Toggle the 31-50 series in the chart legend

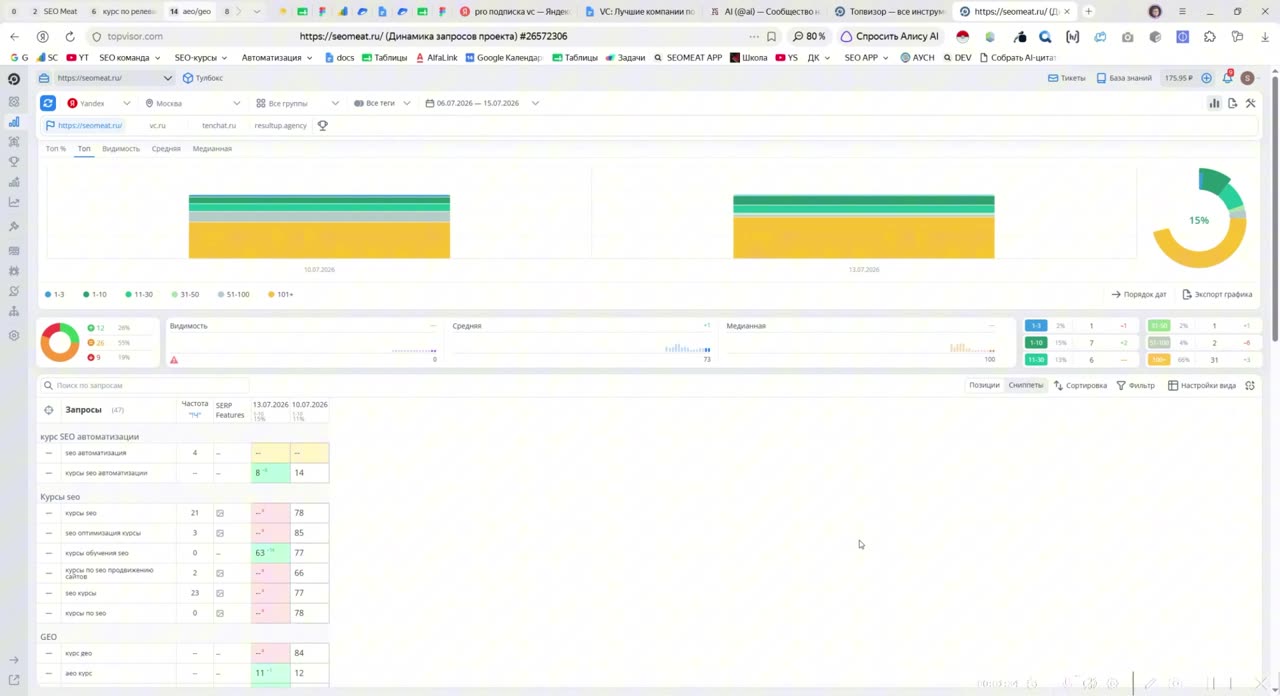coord(185,295)
